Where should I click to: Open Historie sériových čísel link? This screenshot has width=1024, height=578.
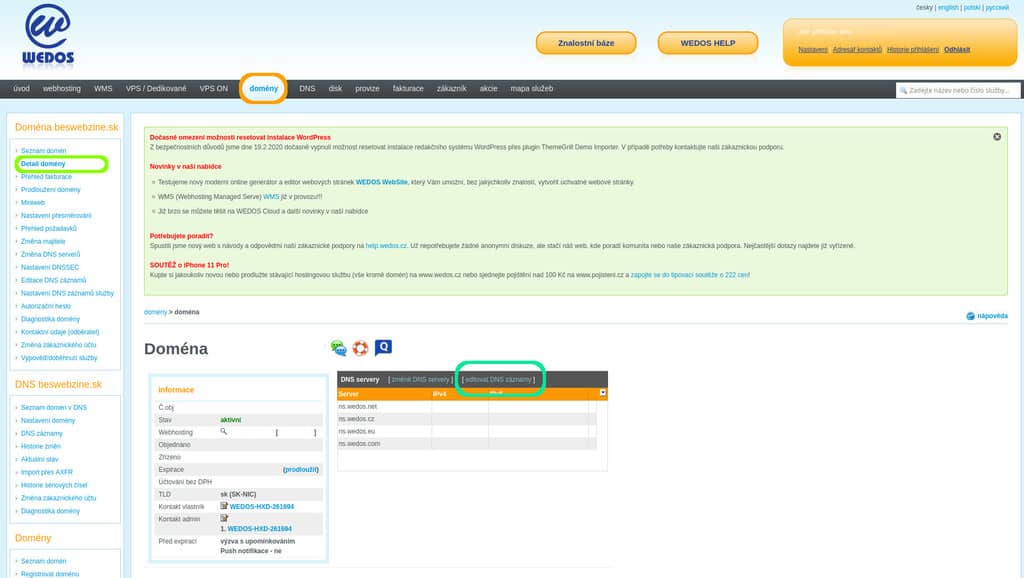pos(54,485)
